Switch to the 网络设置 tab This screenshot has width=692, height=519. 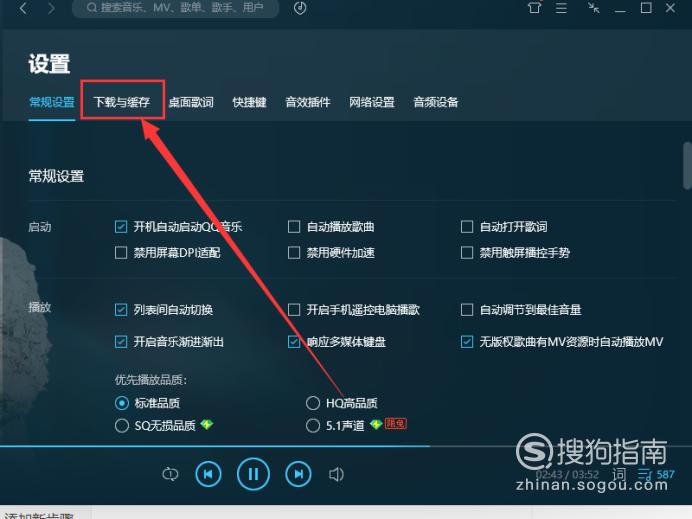pyautogui.click(x=372, y=102)
